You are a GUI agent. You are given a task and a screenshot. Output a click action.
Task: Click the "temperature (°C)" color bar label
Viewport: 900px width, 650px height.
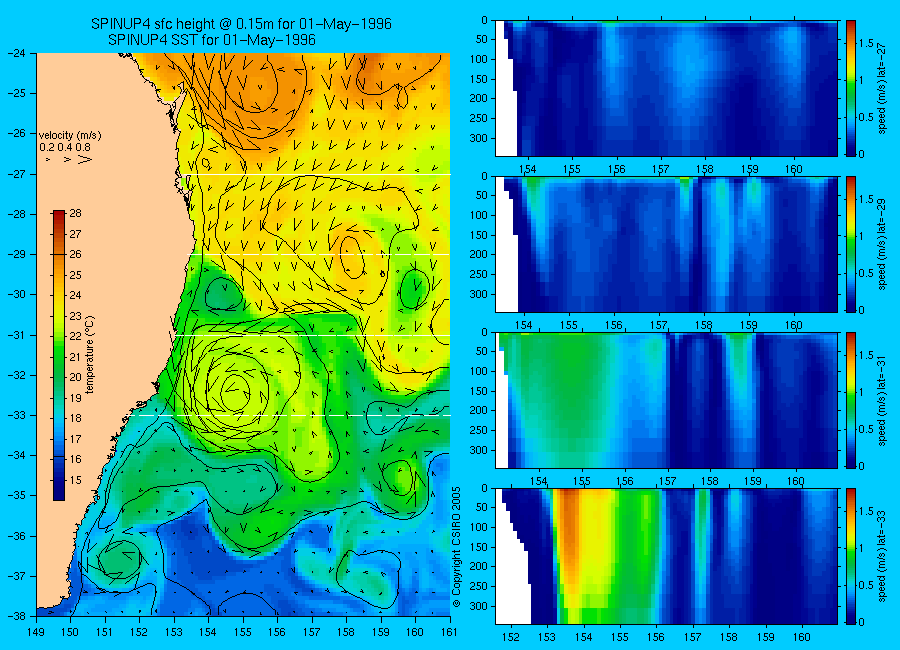click(x=90, y=355)
